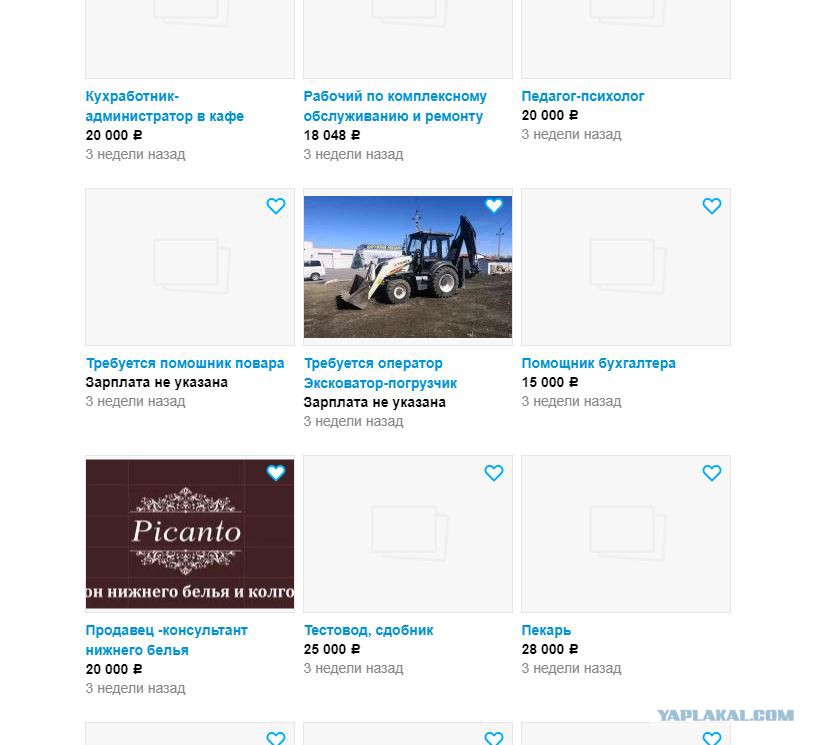The width and height of the screenshot is (820, 745).
Task: View the Picanto store logo thumbnail
Action: pyautogui.click(x=190, y=534)
